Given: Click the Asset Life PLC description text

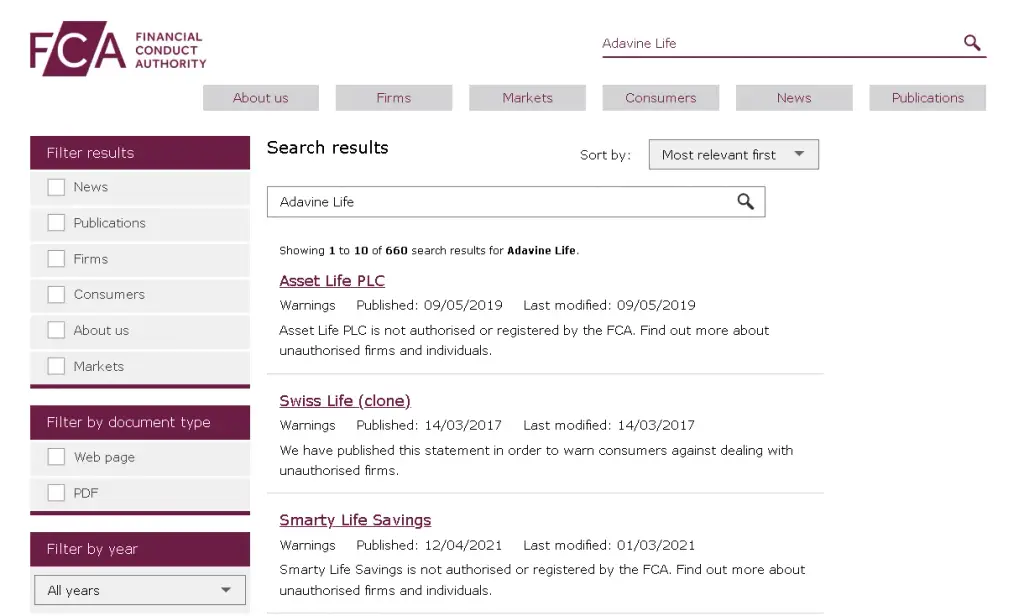Looking at the screenshot, I should [524, 340].
